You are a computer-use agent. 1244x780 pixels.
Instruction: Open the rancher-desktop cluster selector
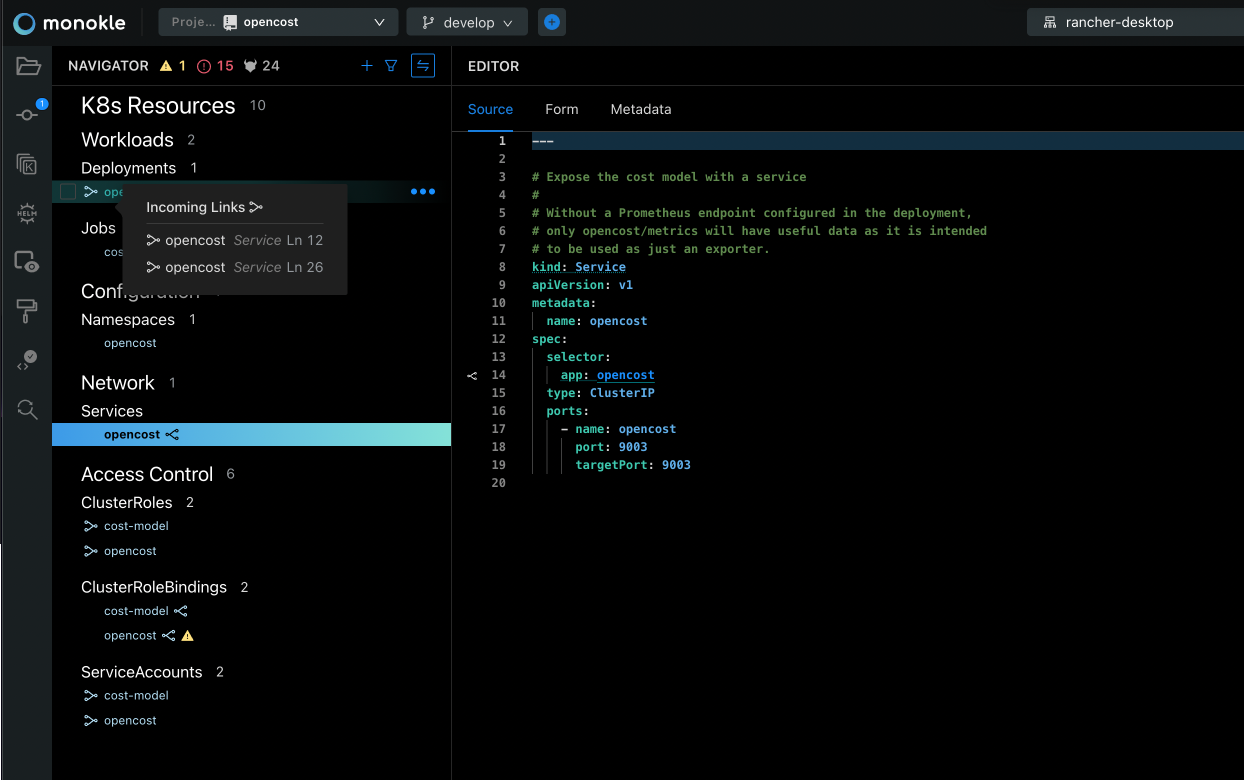[x=1135, y=22]
